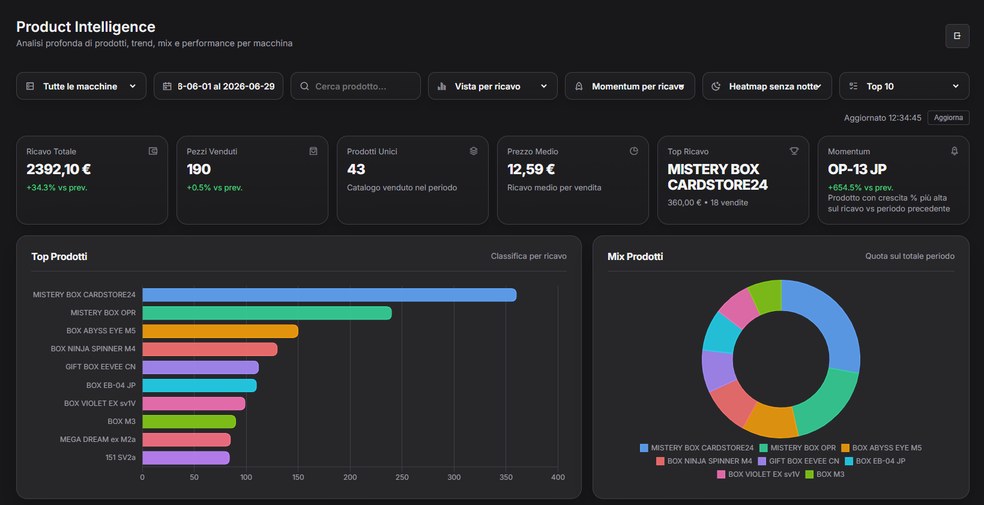Click the GIFT BOX EEVEE CN purple bar
The width and height of the screenshot is (984, 505).
200,368
